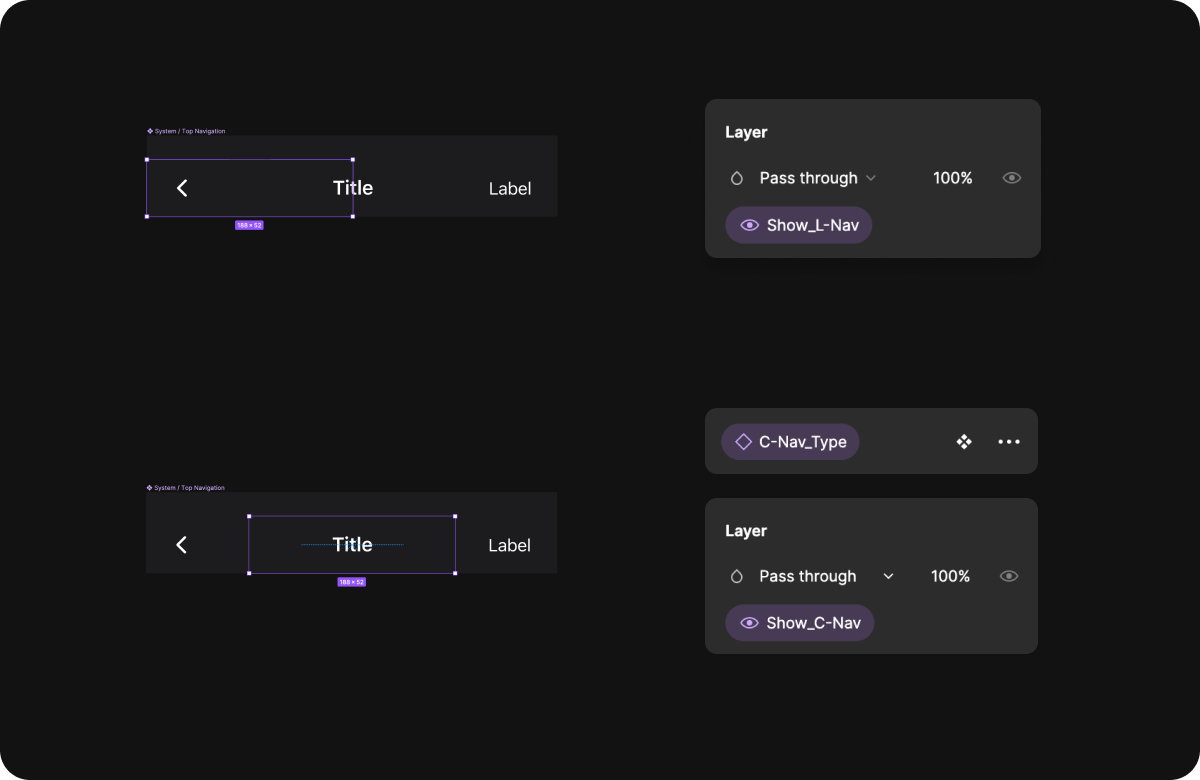The image size is (1200, 780).
Task: Select the lower System / Top Navigation frame label
Action: pos(189,488)
